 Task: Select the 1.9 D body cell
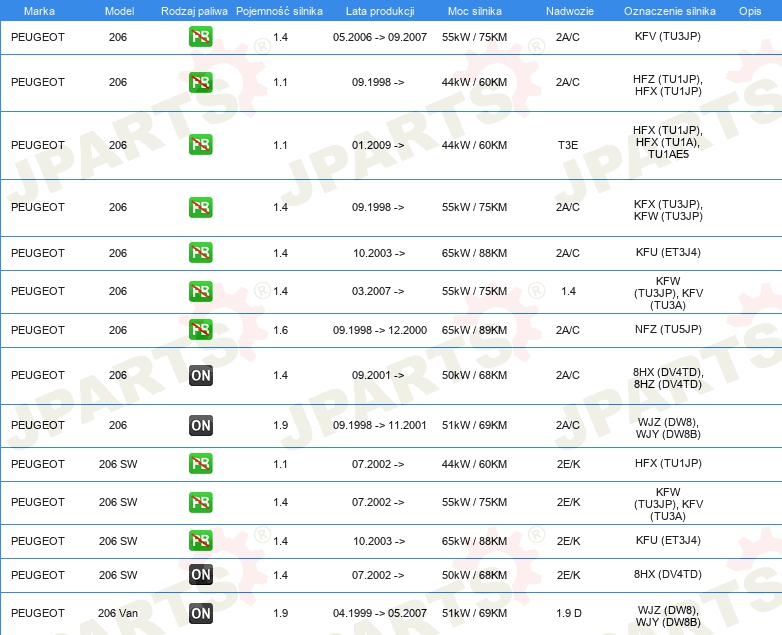pyautogui.click(x=569, y=613)
